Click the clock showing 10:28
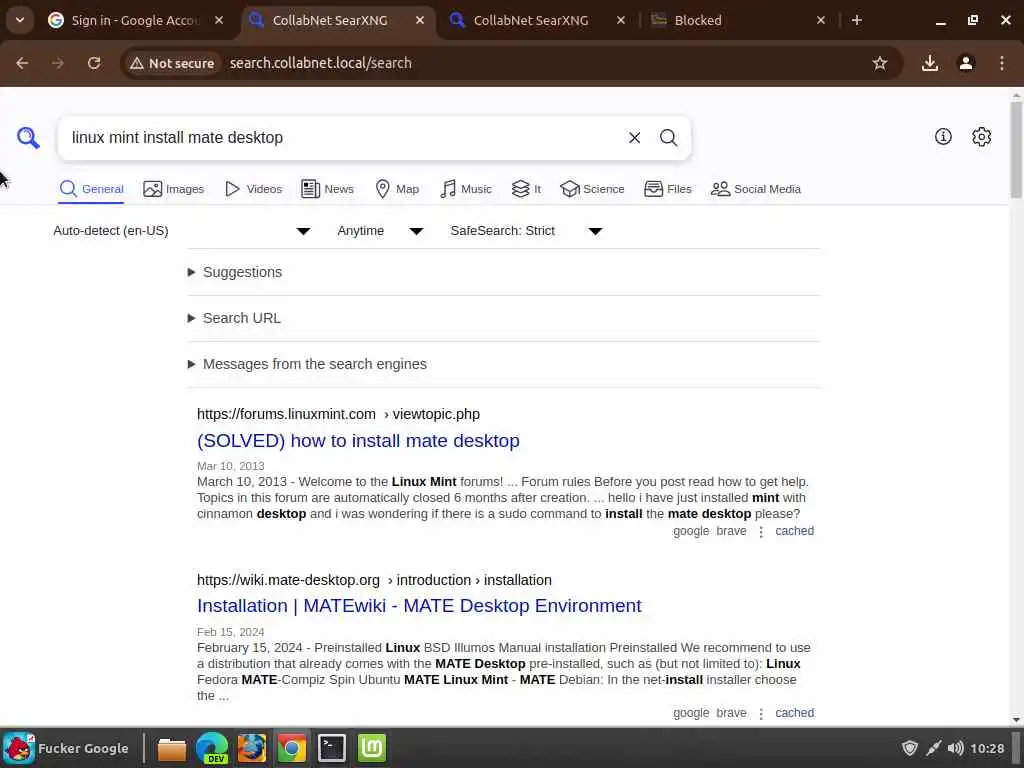The height and width of the screenshot is (768, 1024). (x=987, y=748)
